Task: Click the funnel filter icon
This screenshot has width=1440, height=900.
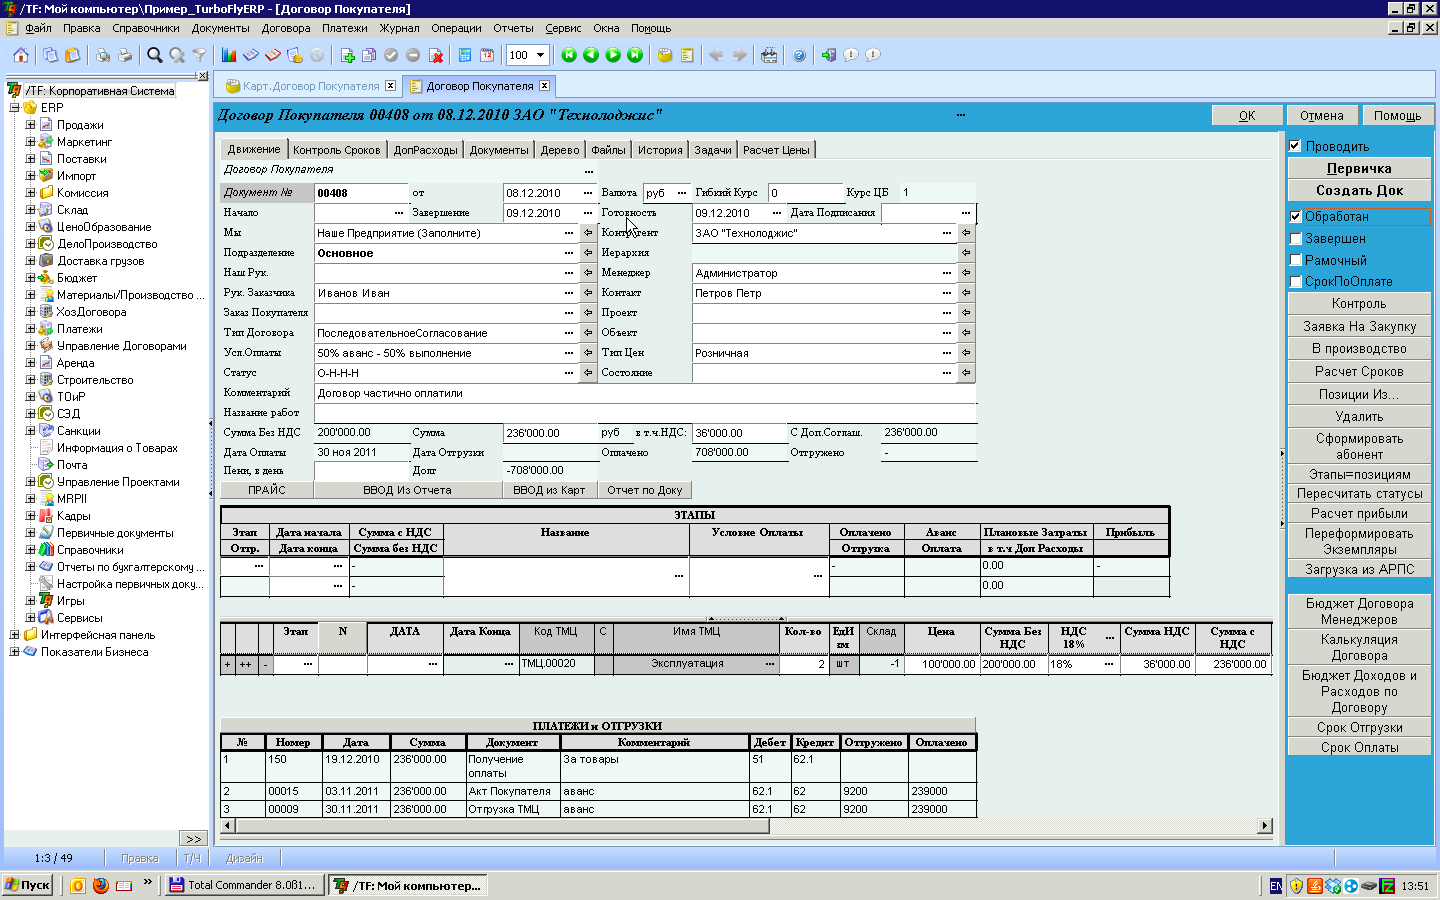Action: click(199, 55)
